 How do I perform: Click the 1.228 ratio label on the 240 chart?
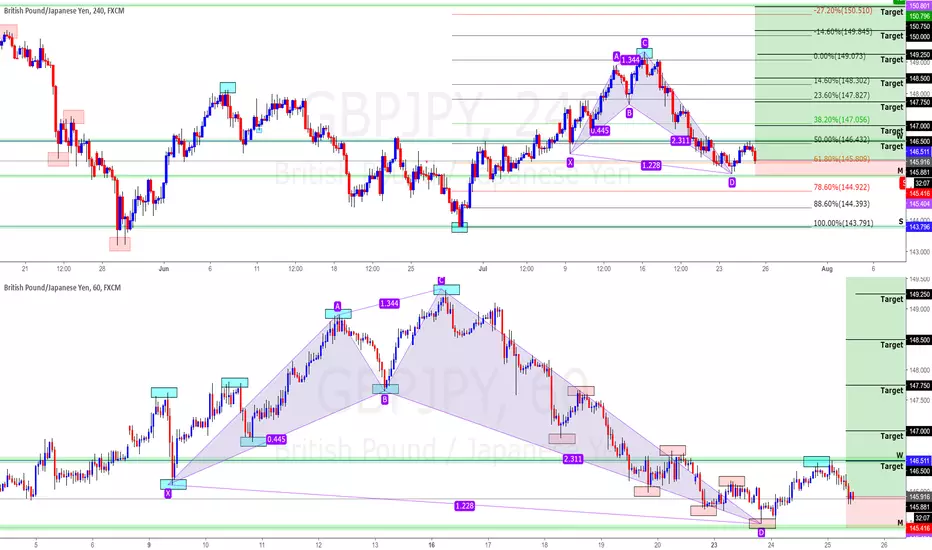click(x=651, y=165)
